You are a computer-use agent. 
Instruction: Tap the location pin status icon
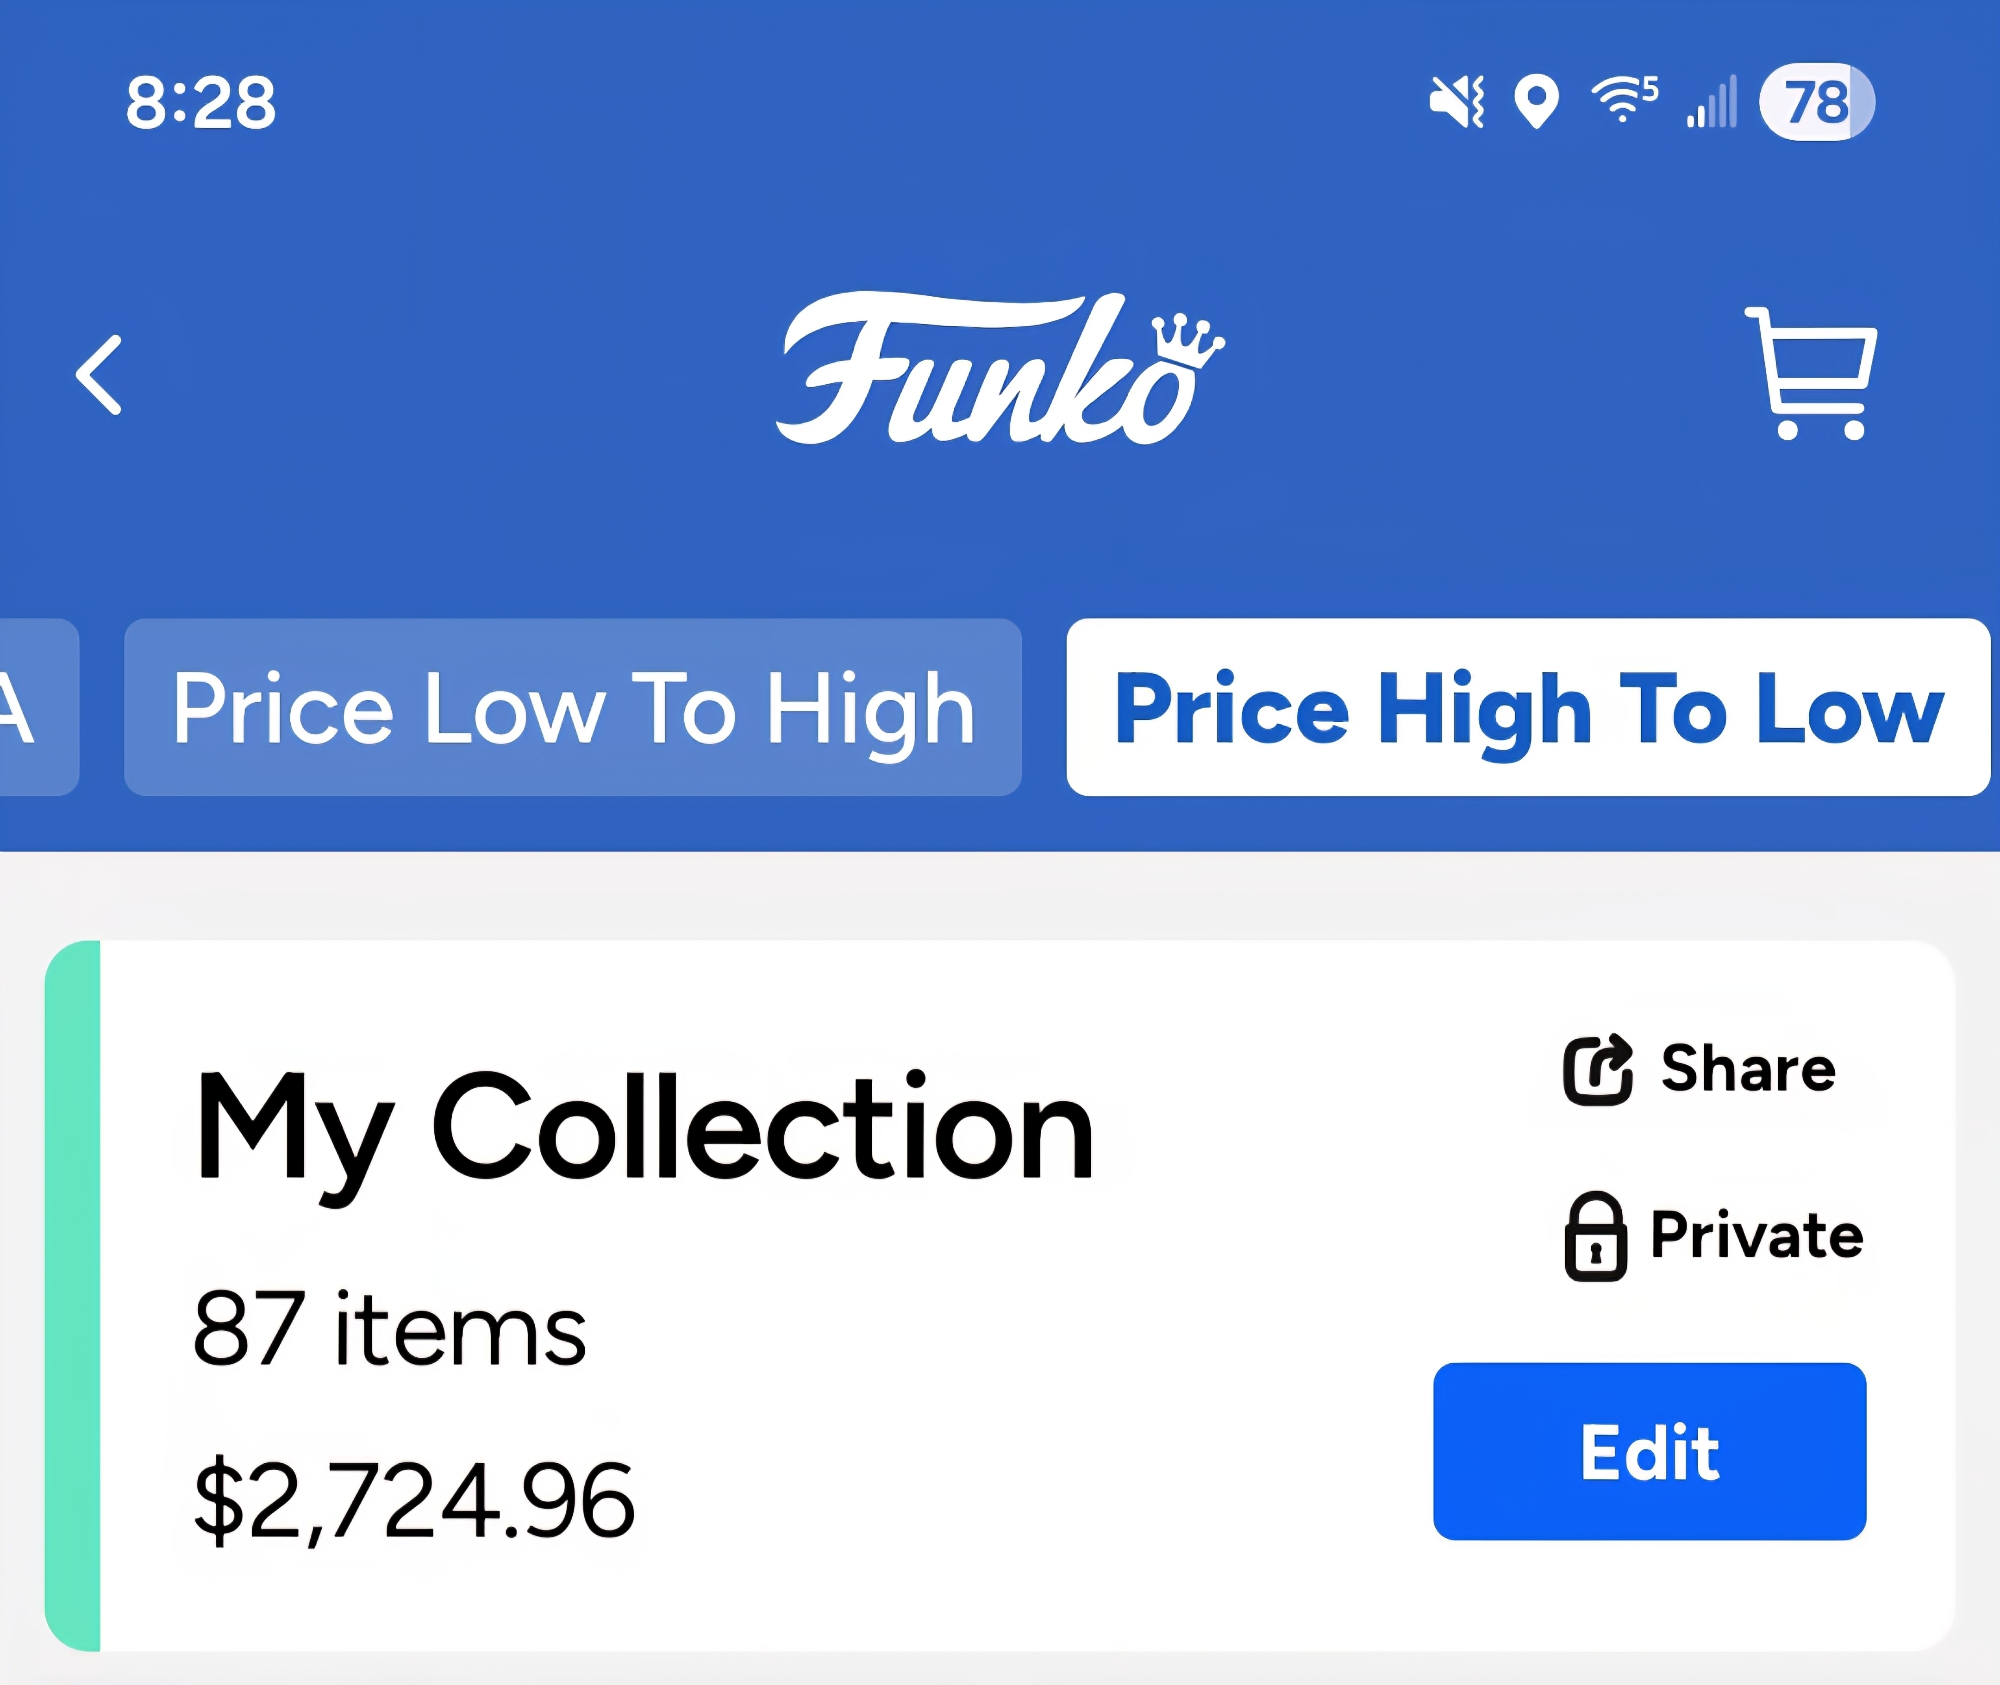(x=1536, y=102)
